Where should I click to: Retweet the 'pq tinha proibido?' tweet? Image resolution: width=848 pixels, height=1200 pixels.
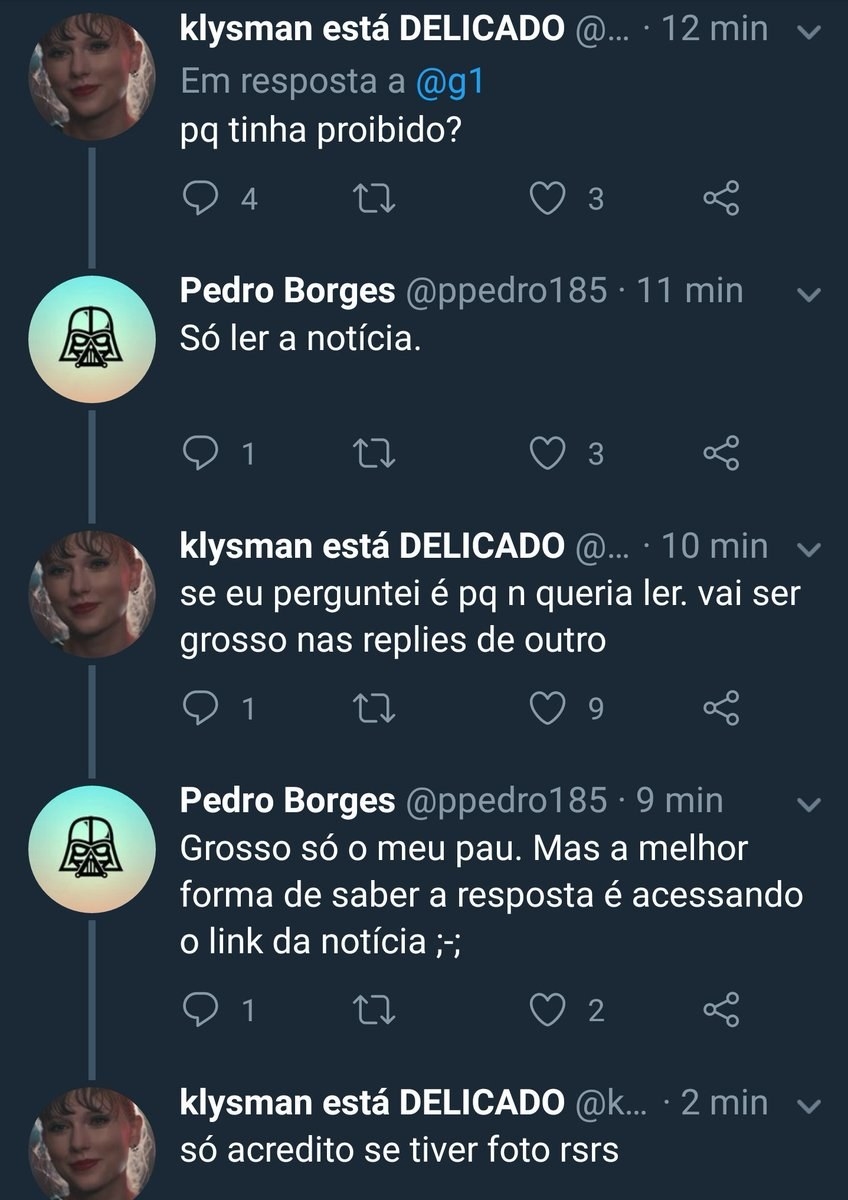[x=377, y=199]
